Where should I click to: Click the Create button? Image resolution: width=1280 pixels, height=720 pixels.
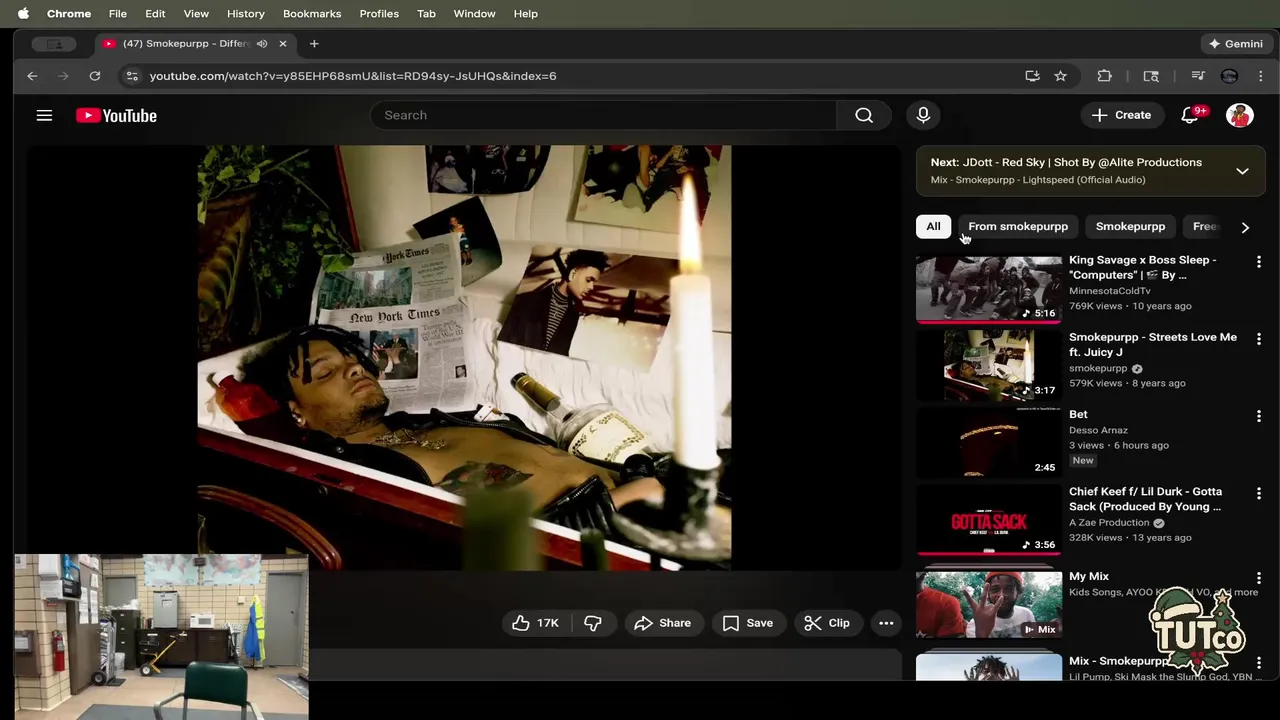[1122, 115]
